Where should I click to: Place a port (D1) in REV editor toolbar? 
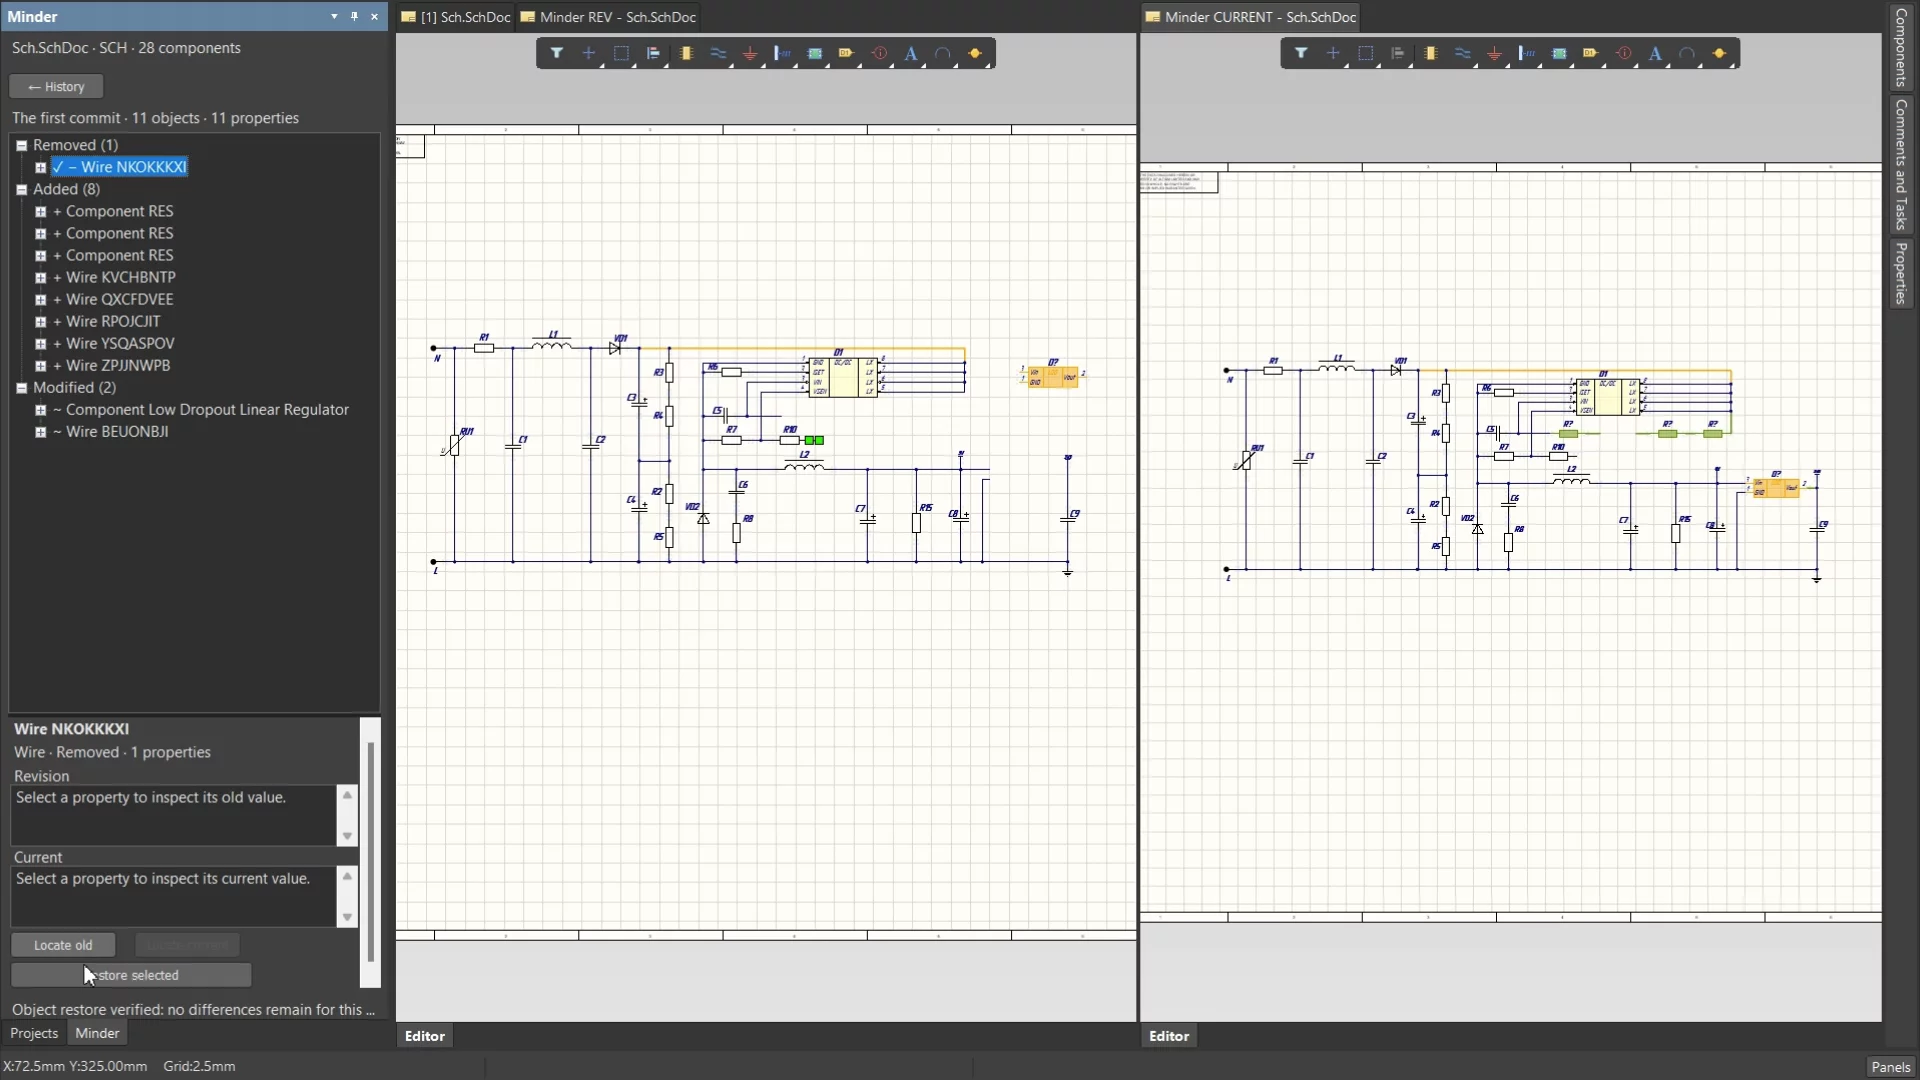(x=847, y=54)
